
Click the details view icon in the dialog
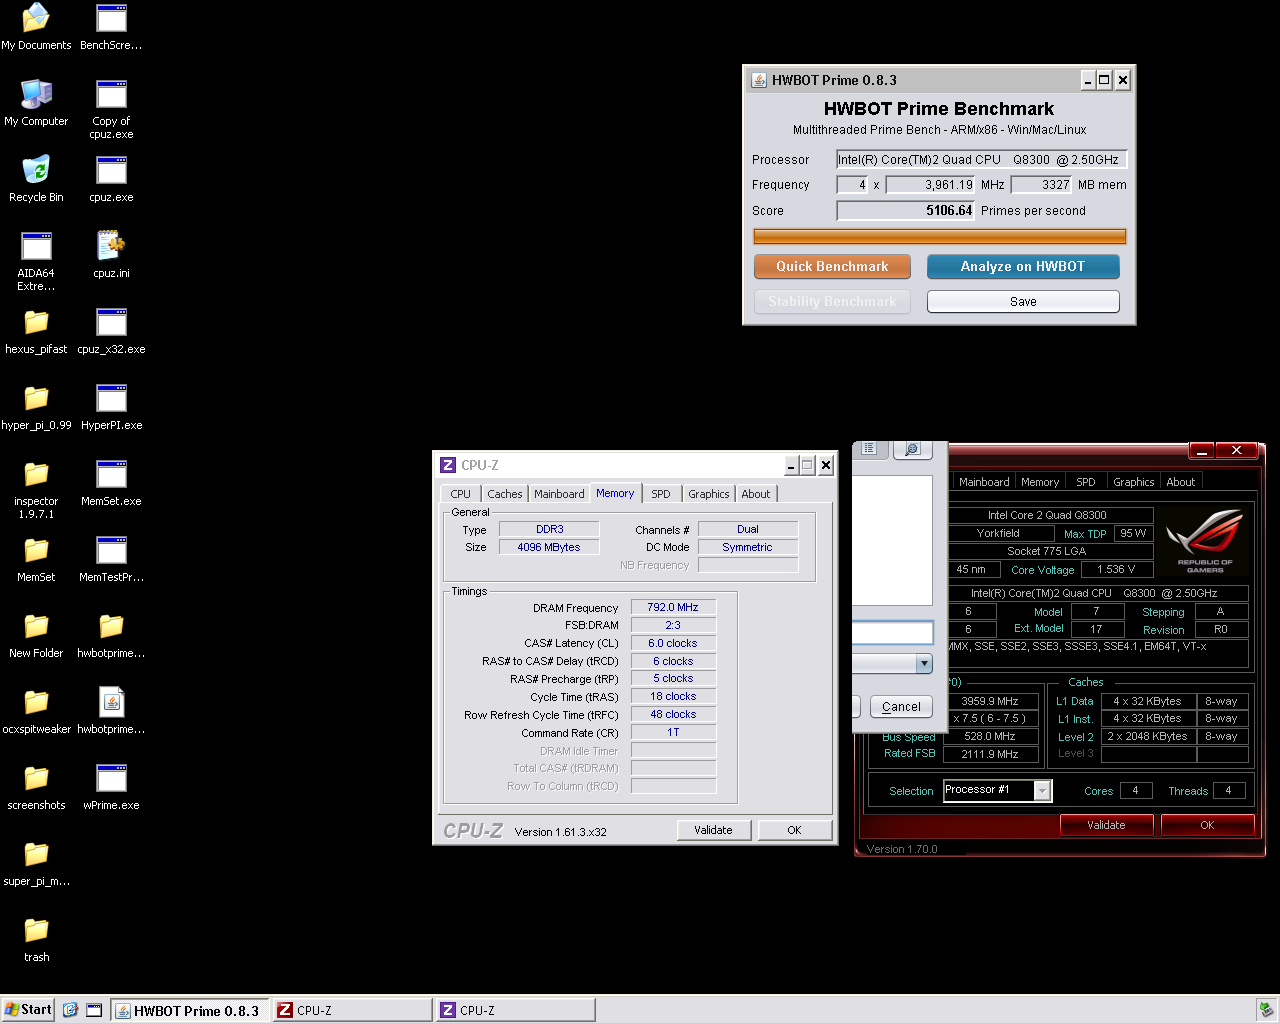(x=869, y=449)
